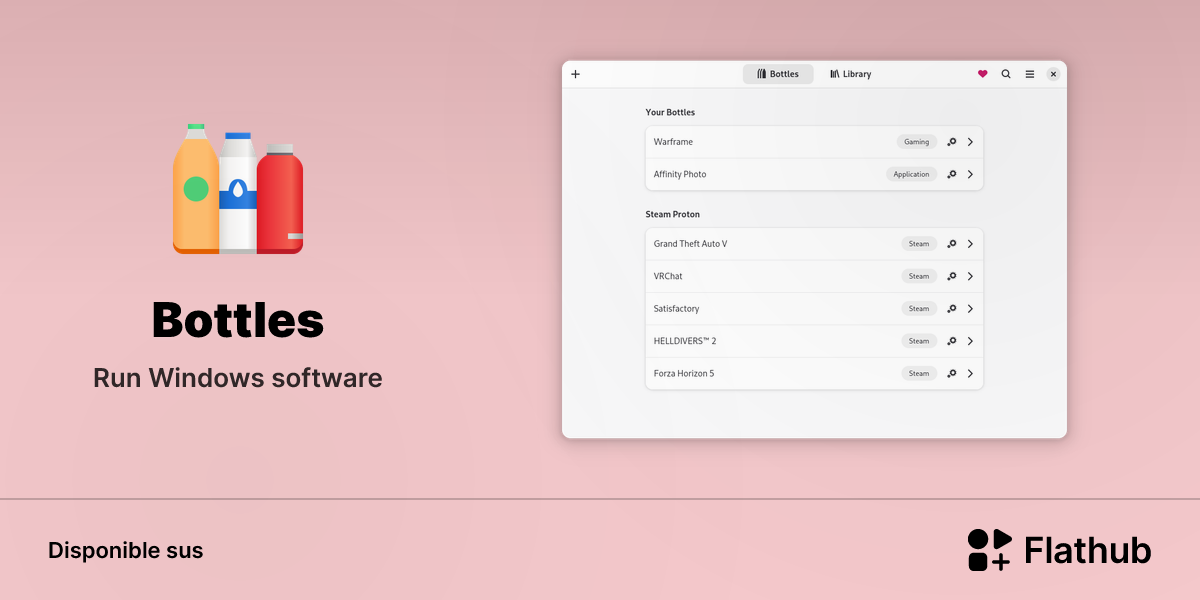
Task: Click the gear run icon for HELLDIVERS 2
Action: tap(952, 341)
